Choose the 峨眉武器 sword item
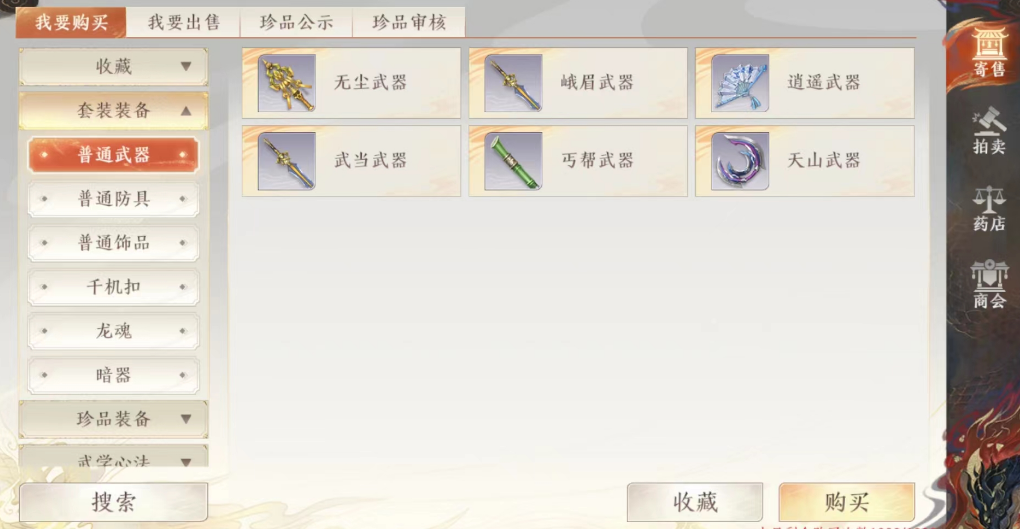 pos(578,83)
